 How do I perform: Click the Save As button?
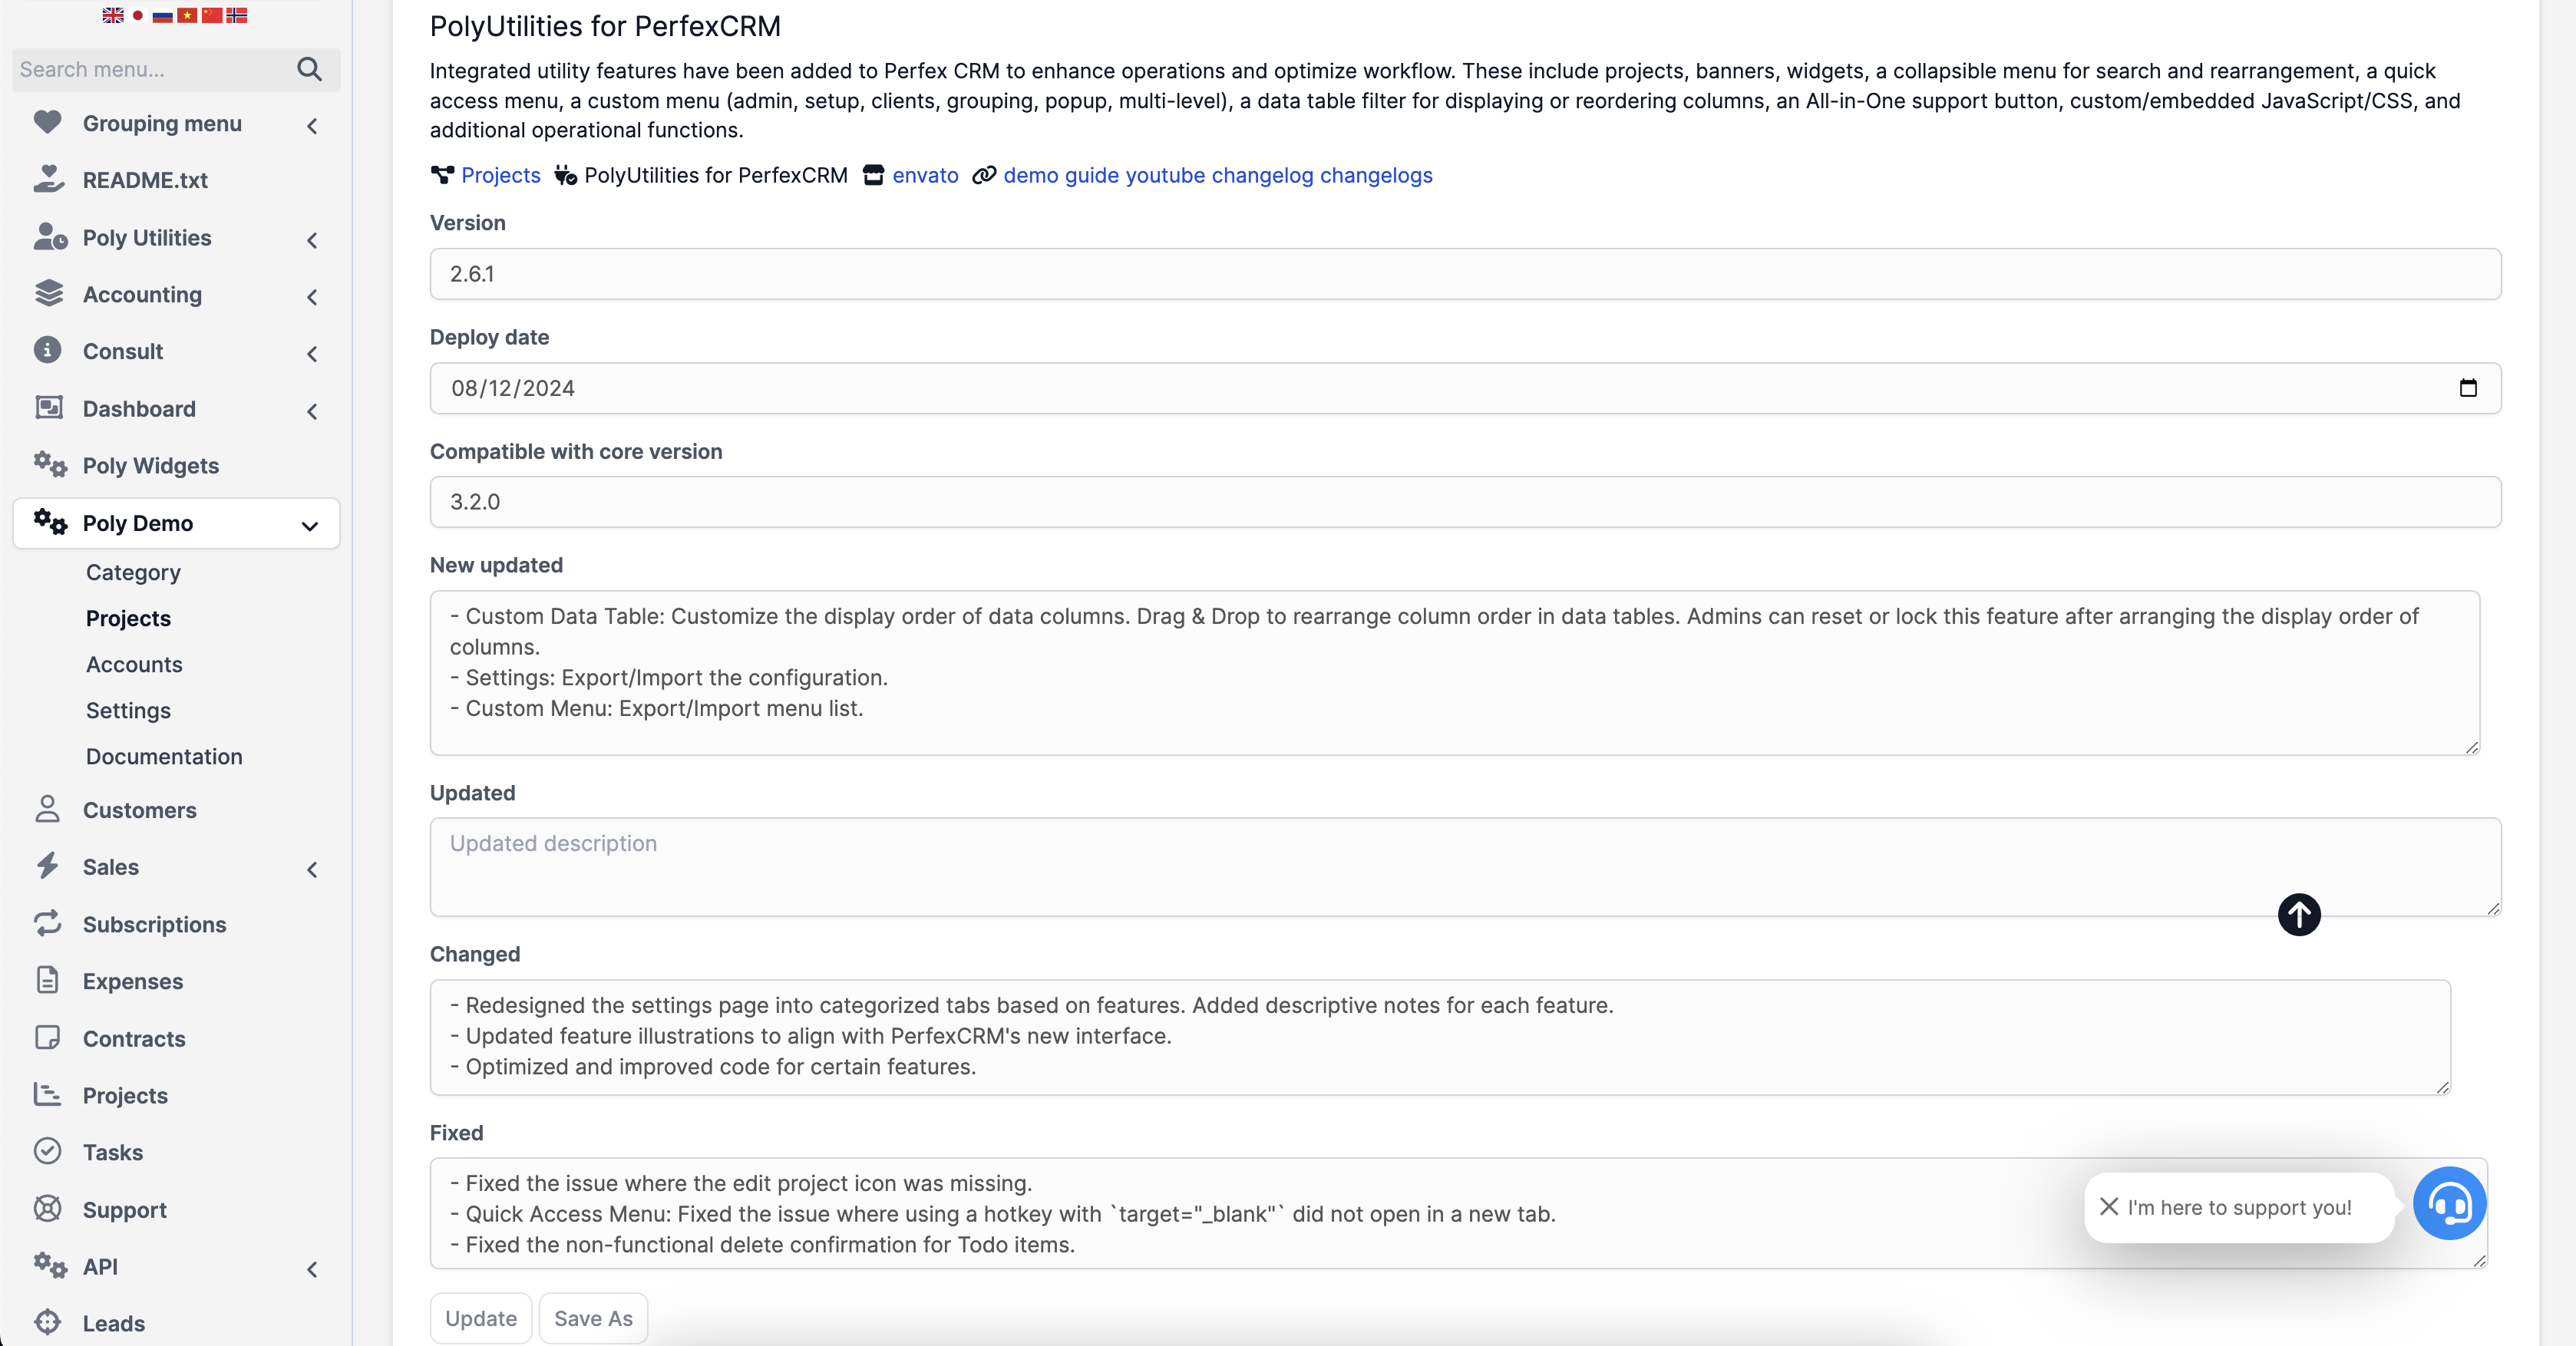tap(593, 1318)
